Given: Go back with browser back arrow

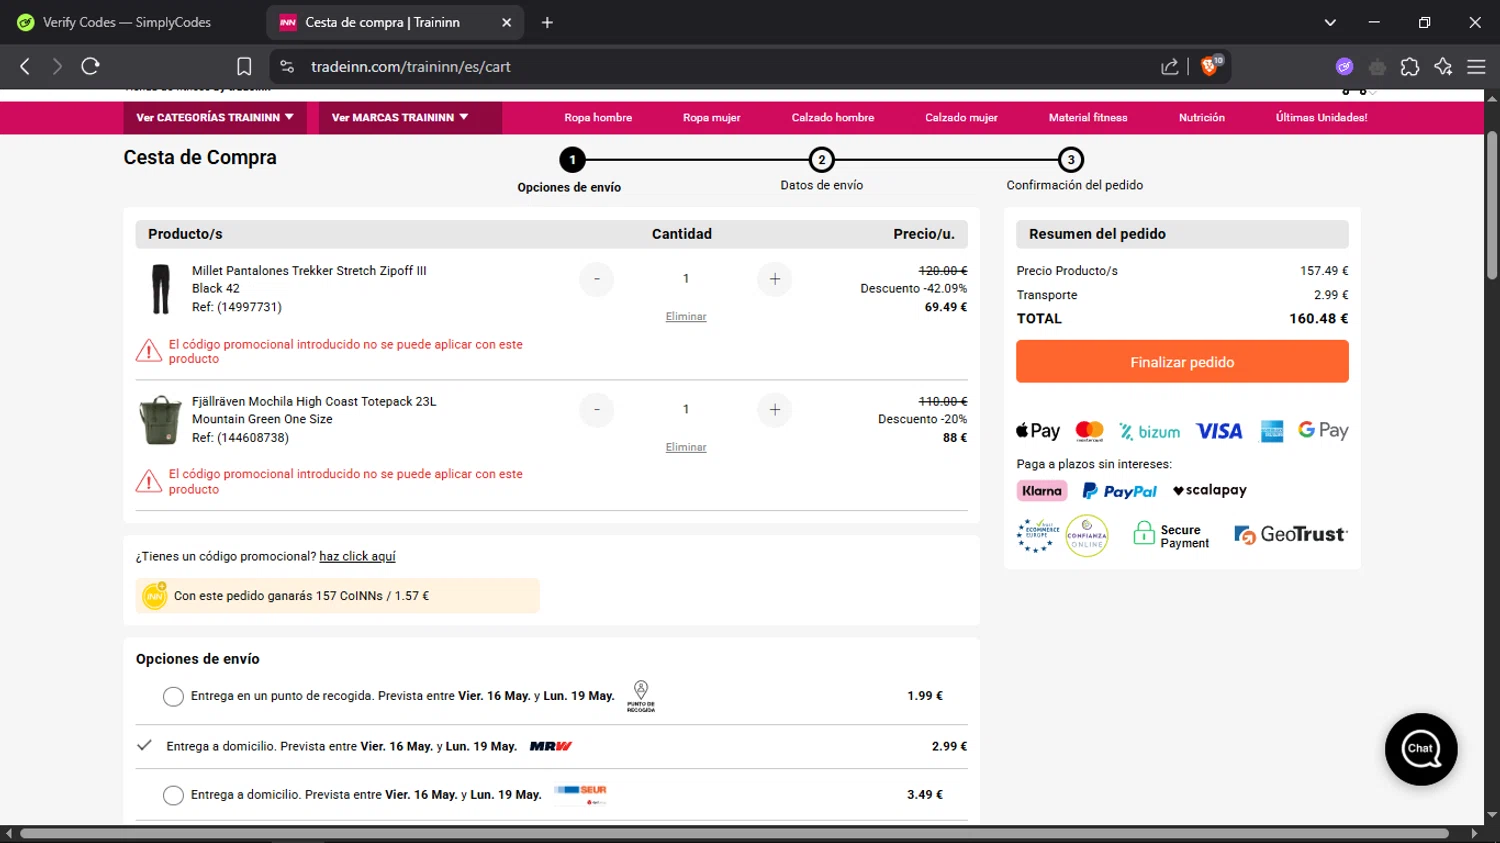Looking at the screenshot, I should pyautogui.click(x=25, y=66).
